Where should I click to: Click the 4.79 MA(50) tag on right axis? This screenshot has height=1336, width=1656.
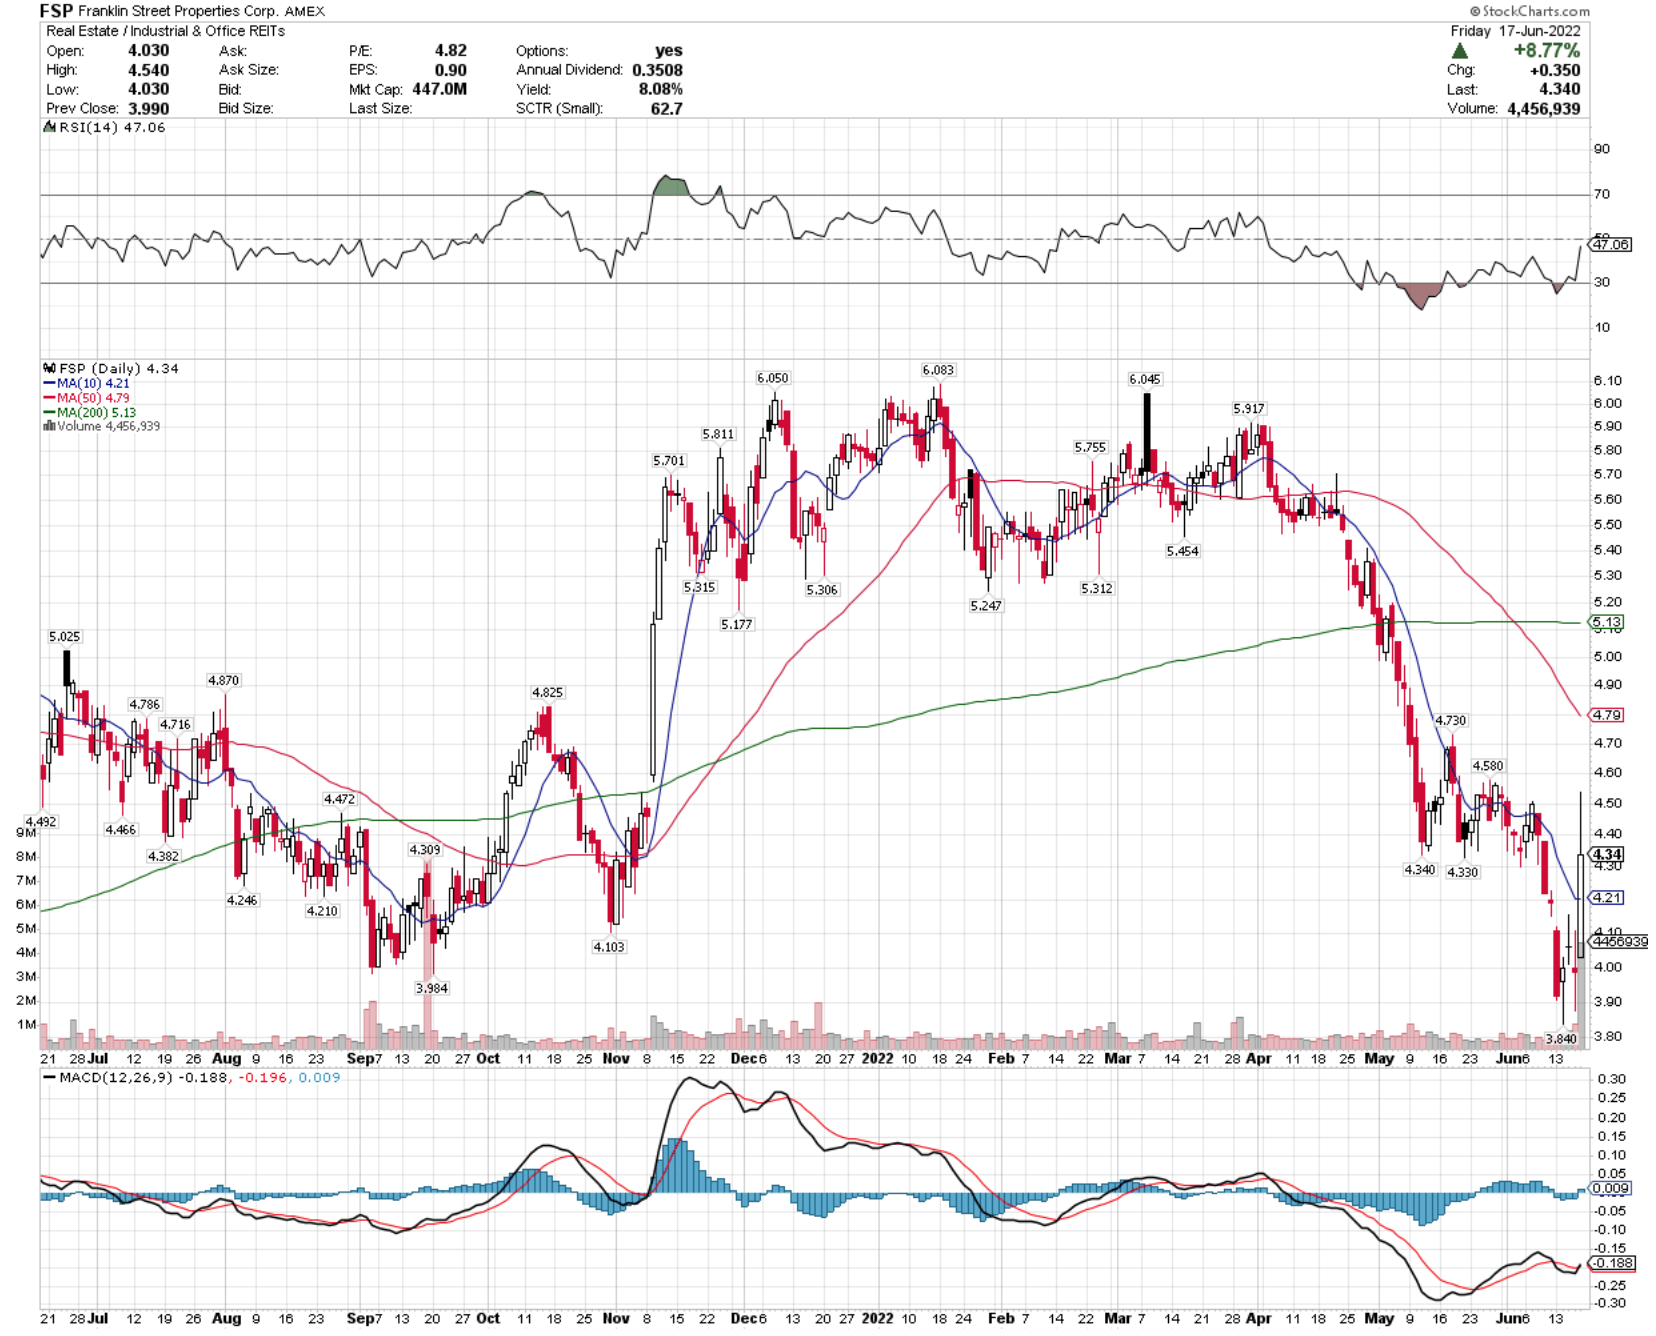(x=1606, y=715)
